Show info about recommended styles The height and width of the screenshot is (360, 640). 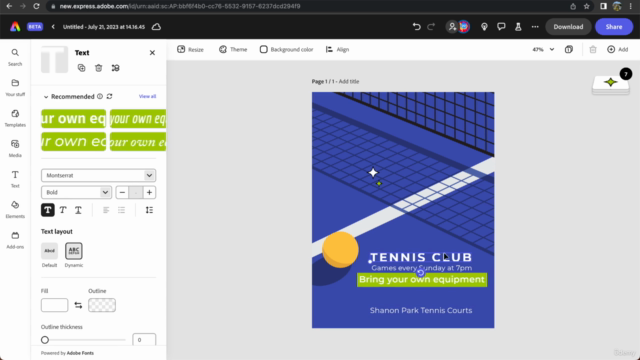100,96
